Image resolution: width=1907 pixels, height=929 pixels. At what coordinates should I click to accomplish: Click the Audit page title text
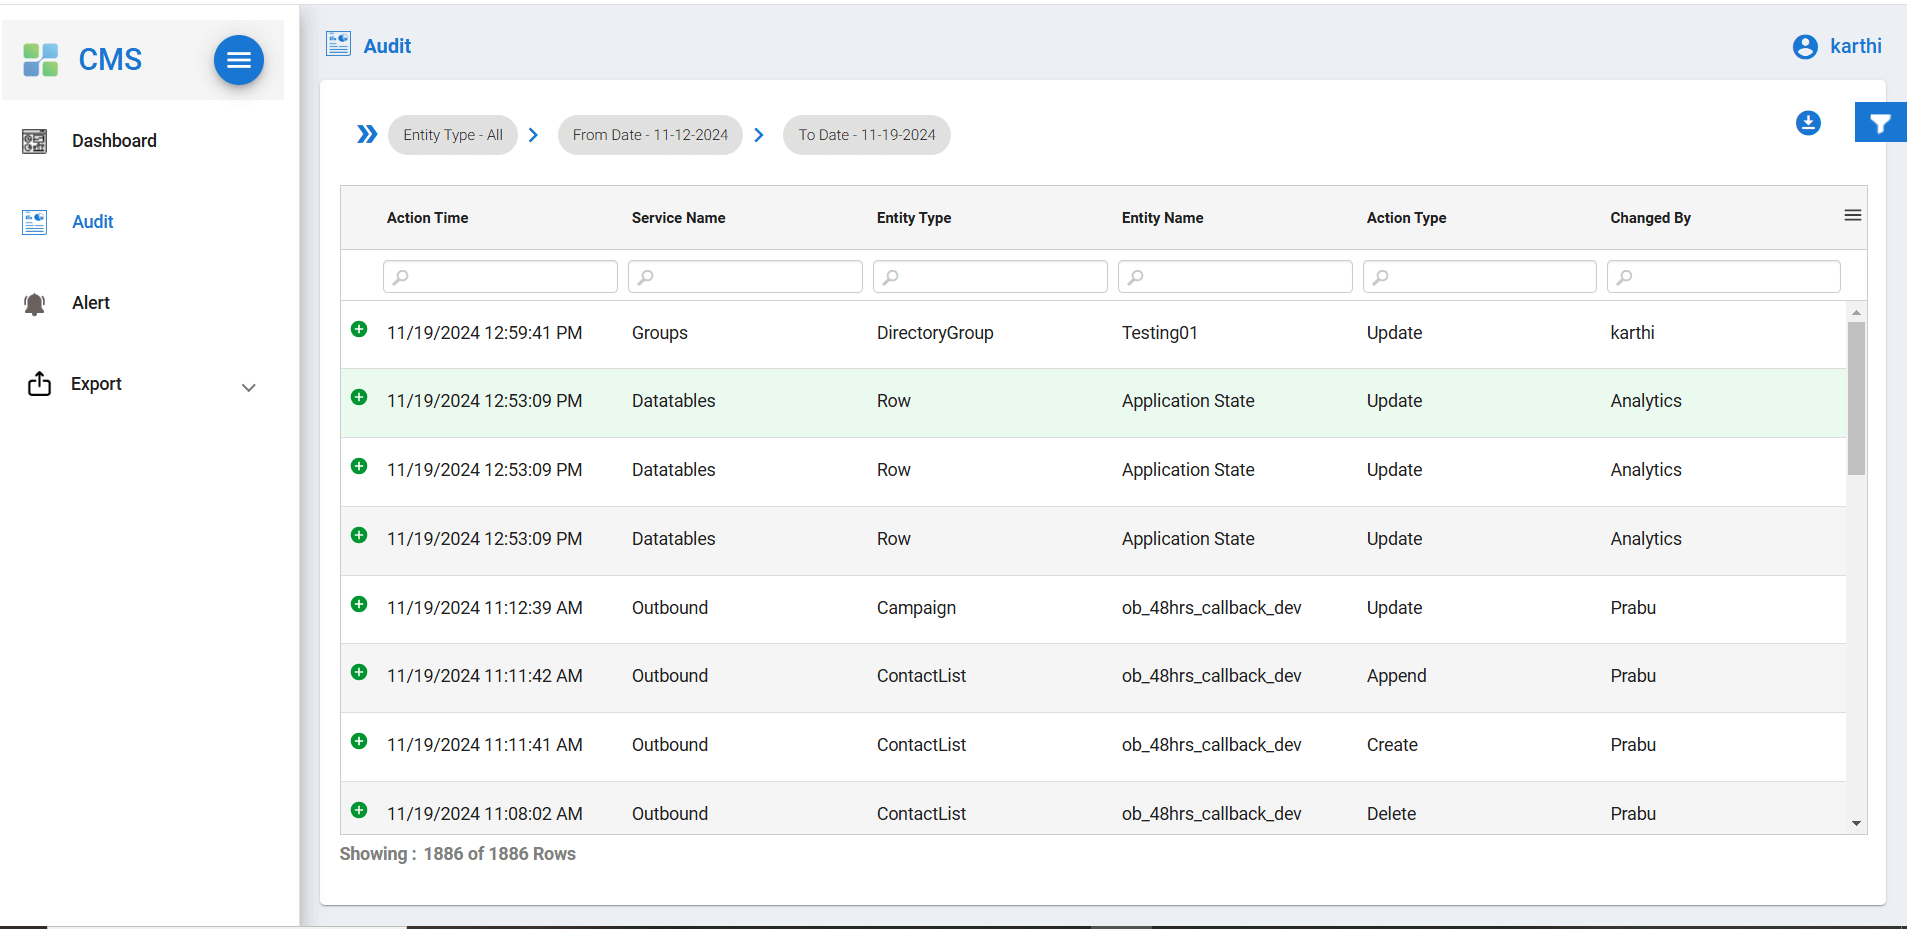pos(387,46)
